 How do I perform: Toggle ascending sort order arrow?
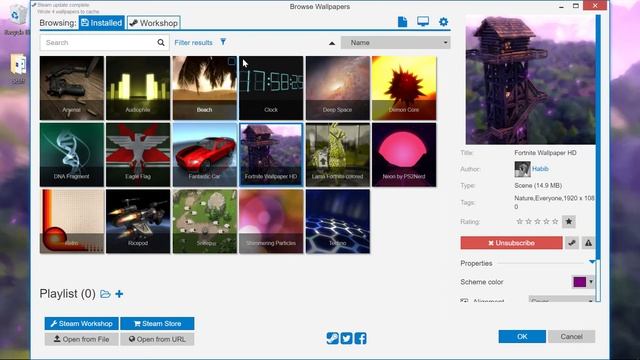(x=332, y=43)
